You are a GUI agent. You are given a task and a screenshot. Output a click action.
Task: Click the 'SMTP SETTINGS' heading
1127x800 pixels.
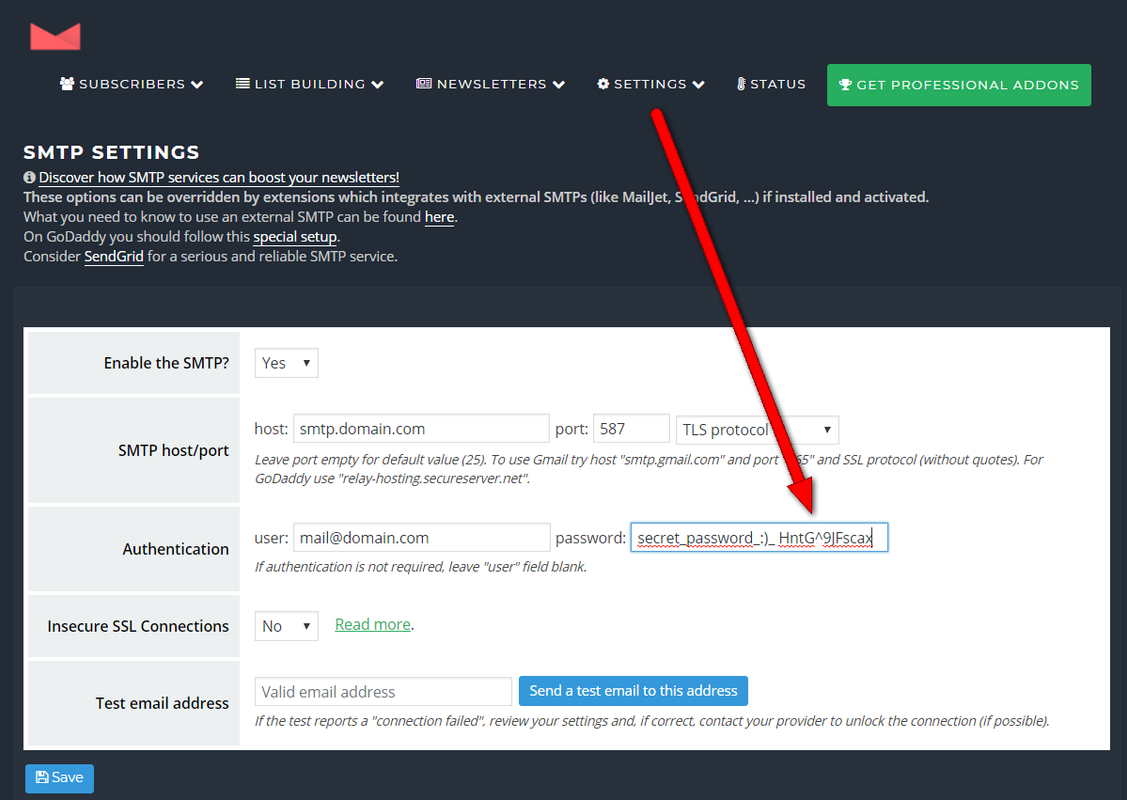tap(111, 152)
